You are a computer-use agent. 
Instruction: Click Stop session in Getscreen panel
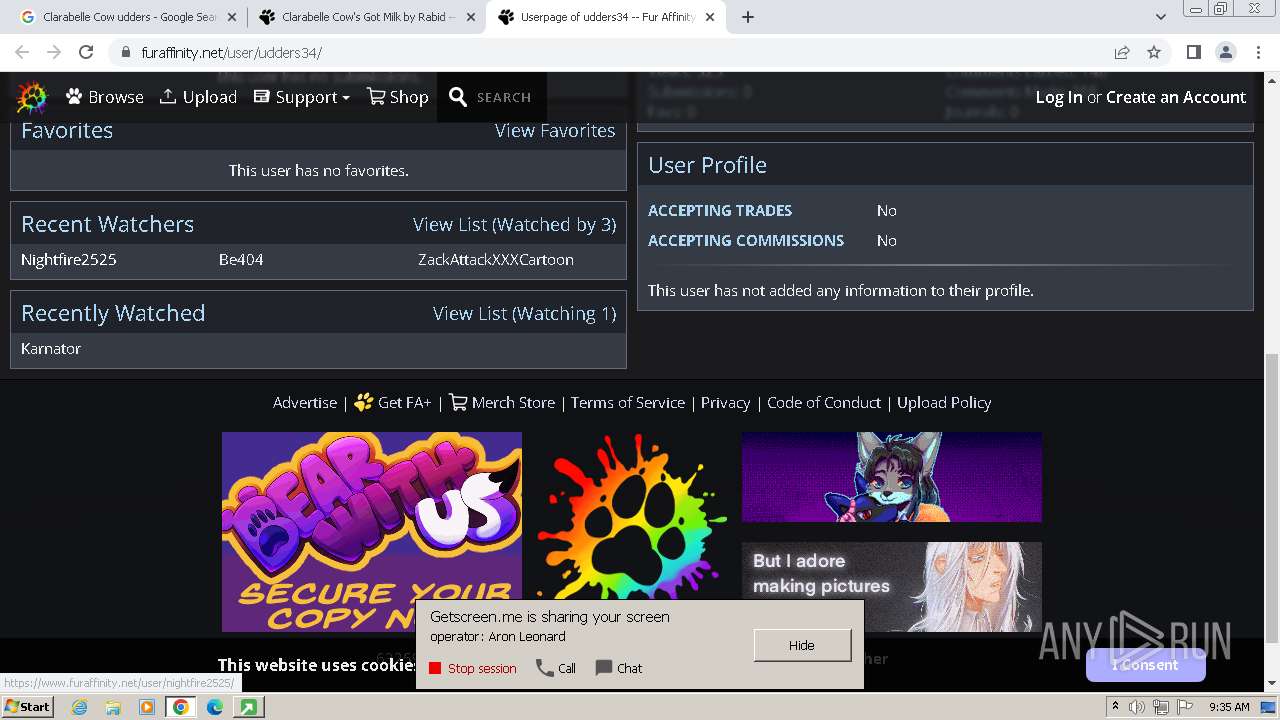pos(473,668)
